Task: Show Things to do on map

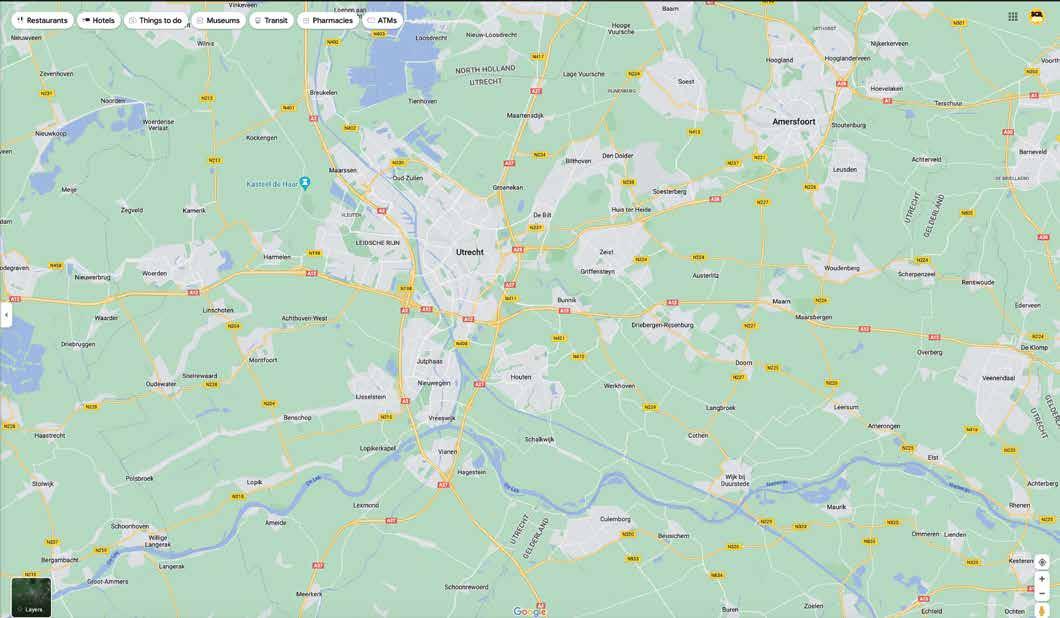Action: (155, 20)
